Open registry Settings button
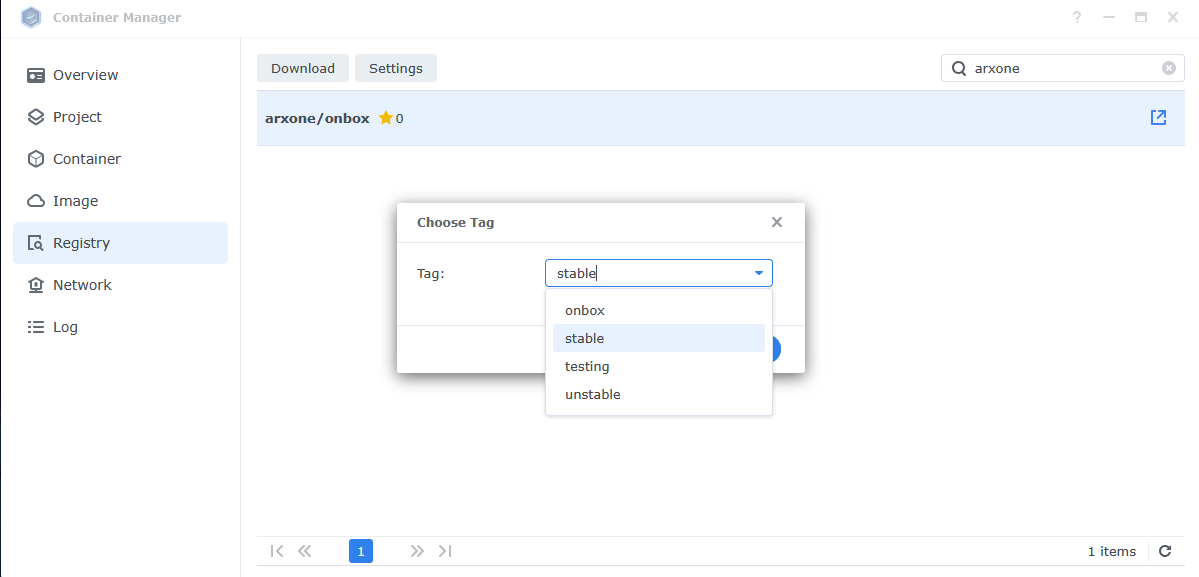Viewport: 1199px width, 577px height. click(x=395, y=68)
